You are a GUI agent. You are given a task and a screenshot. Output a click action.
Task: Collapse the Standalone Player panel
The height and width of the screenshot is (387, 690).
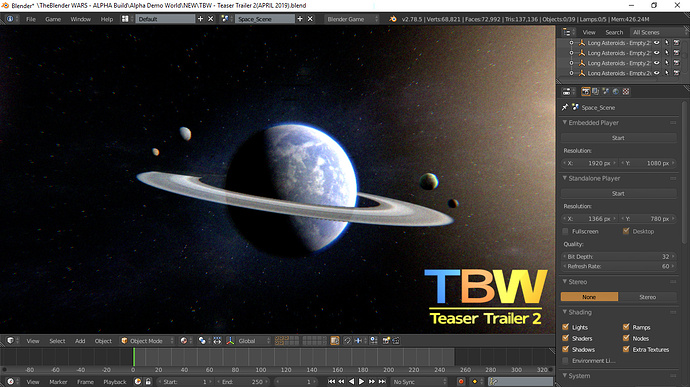point(565,178)
